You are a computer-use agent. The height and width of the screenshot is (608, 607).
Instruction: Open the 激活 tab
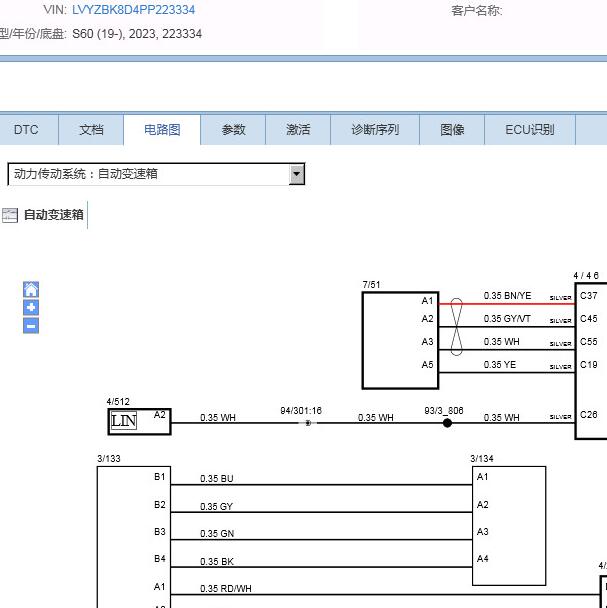pos(298,130)
